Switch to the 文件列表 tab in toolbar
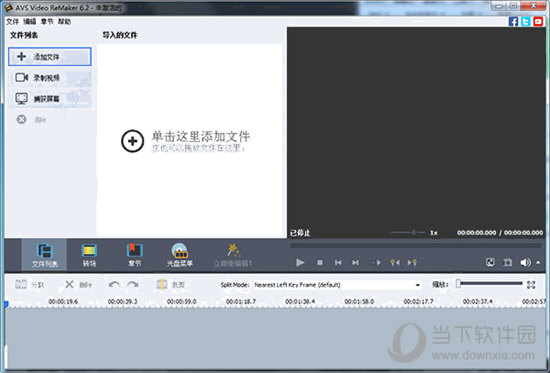Image resolution: width=550 pixels, height=373 pixels. pyautogui.click(x=45, y=255)
